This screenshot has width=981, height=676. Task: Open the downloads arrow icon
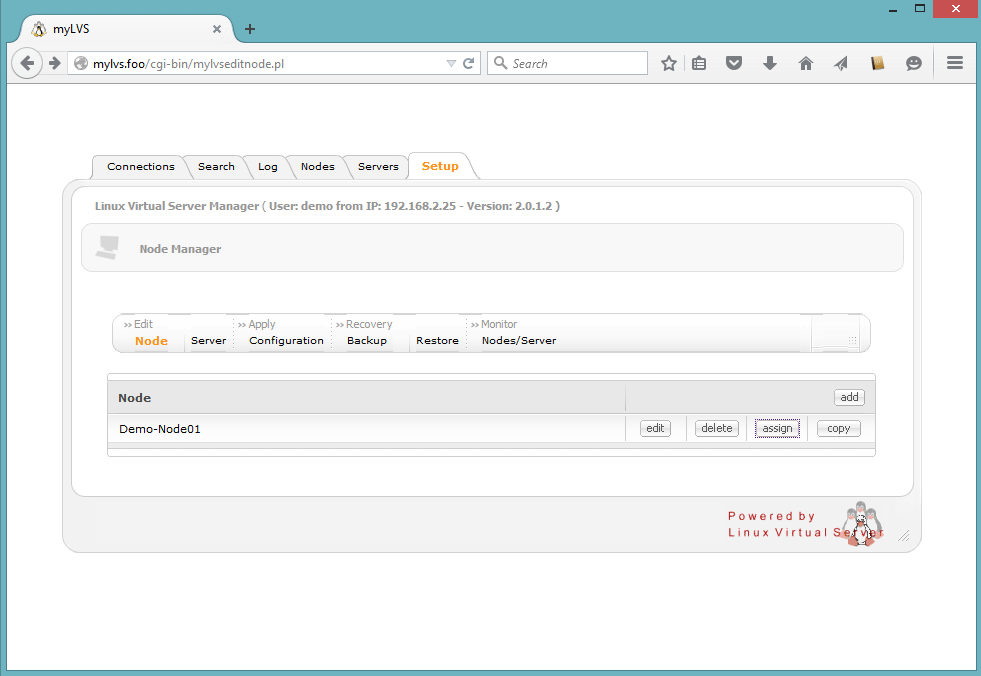[769, 63]
